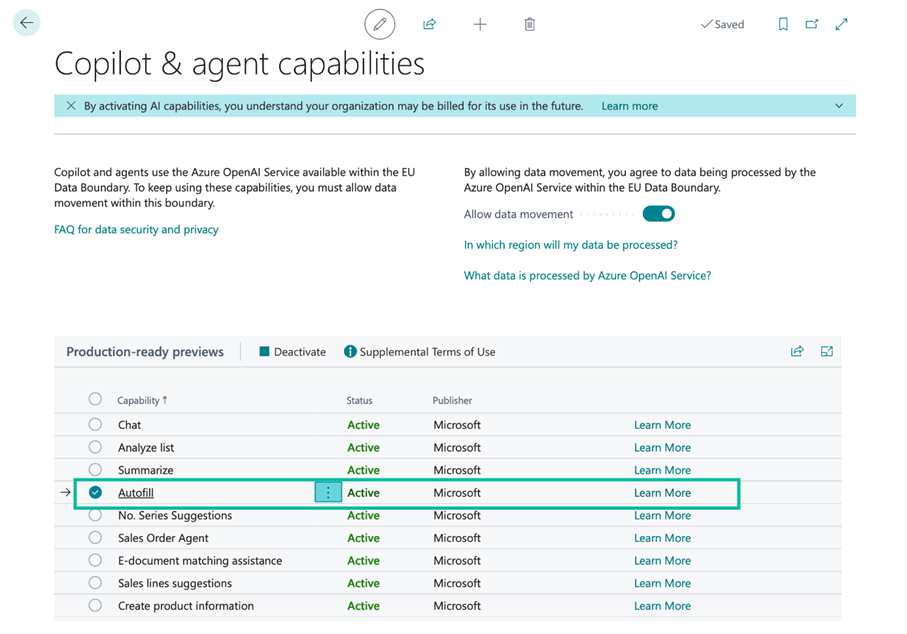Toggle the Allow data movement switch
907x634 pixels.
658,214
